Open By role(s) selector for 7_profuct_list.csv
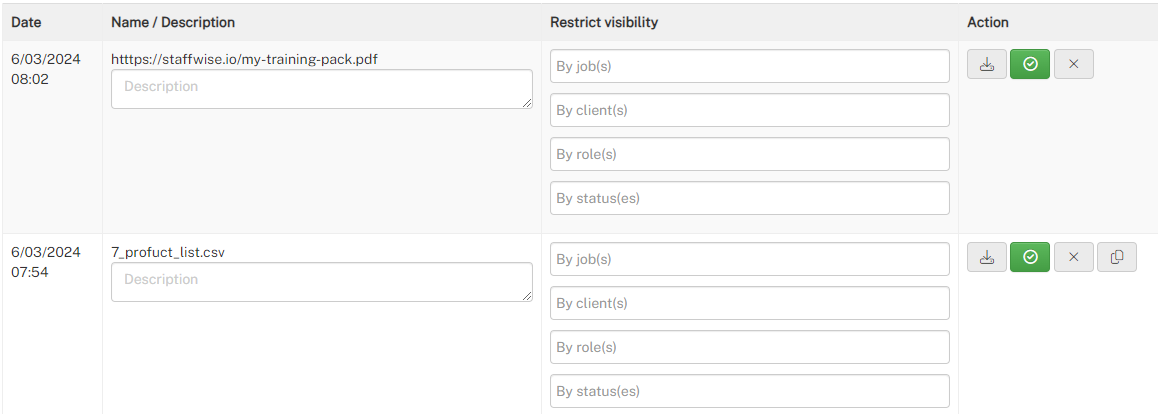Image resolution: width=1158 pixels, height=414 pixels. click(750, 347)
